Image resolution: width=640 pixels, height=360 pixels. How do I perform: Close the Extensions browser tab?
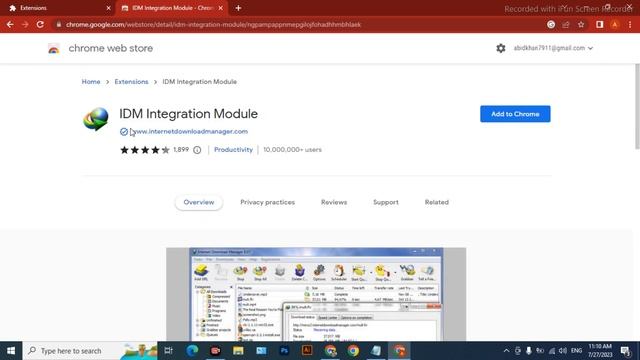pos(108,8)
